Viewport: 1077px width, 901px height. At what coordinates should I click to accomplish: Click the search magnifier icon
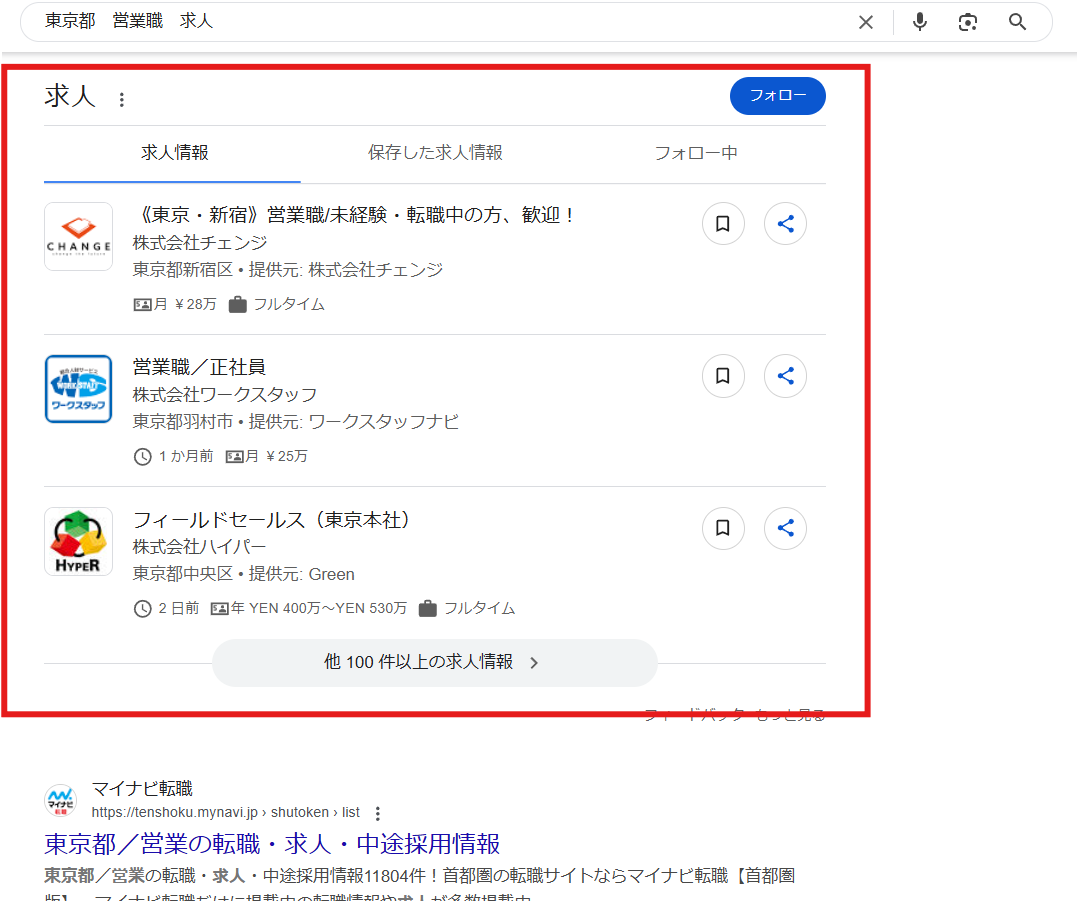coord(1017,21)
